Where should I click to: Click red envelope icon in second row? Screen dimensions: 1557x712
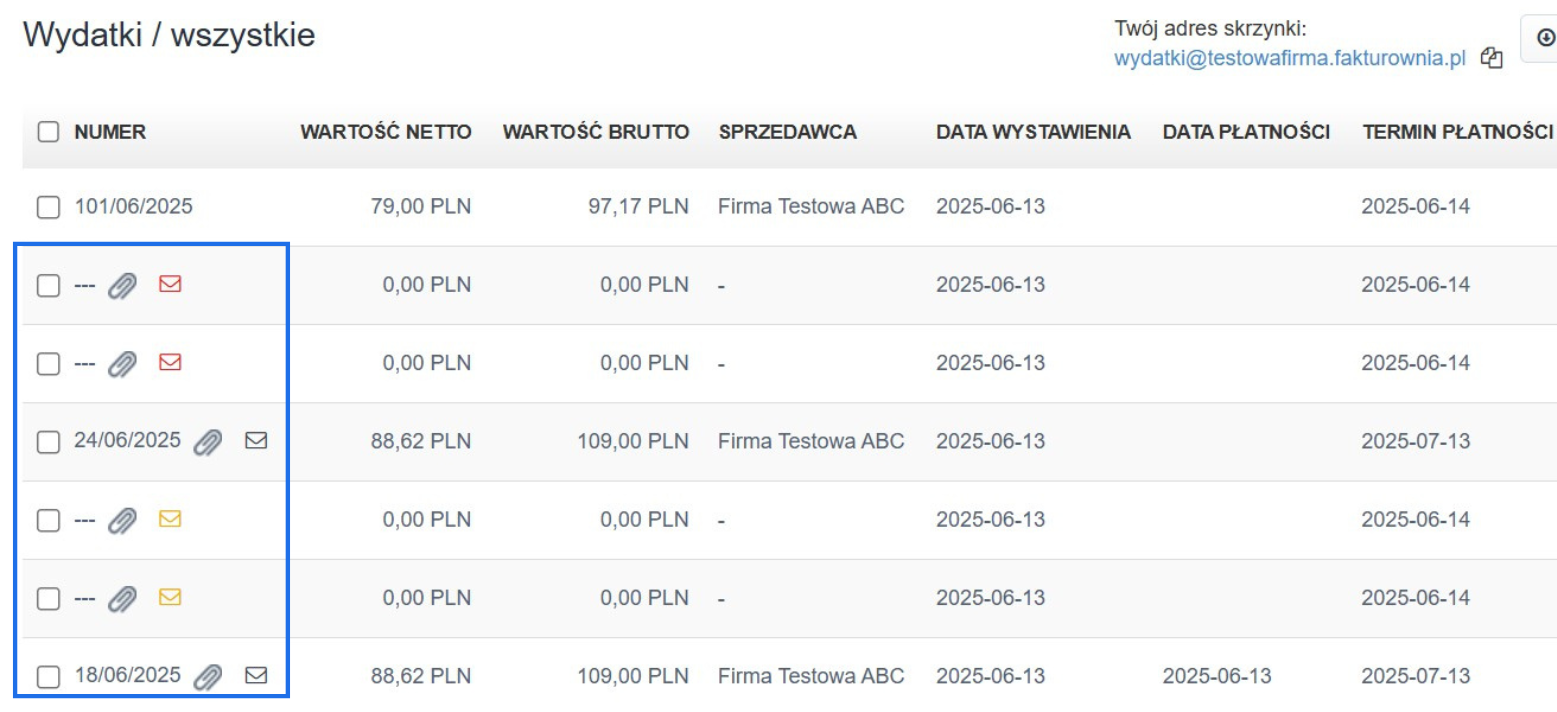170,284
